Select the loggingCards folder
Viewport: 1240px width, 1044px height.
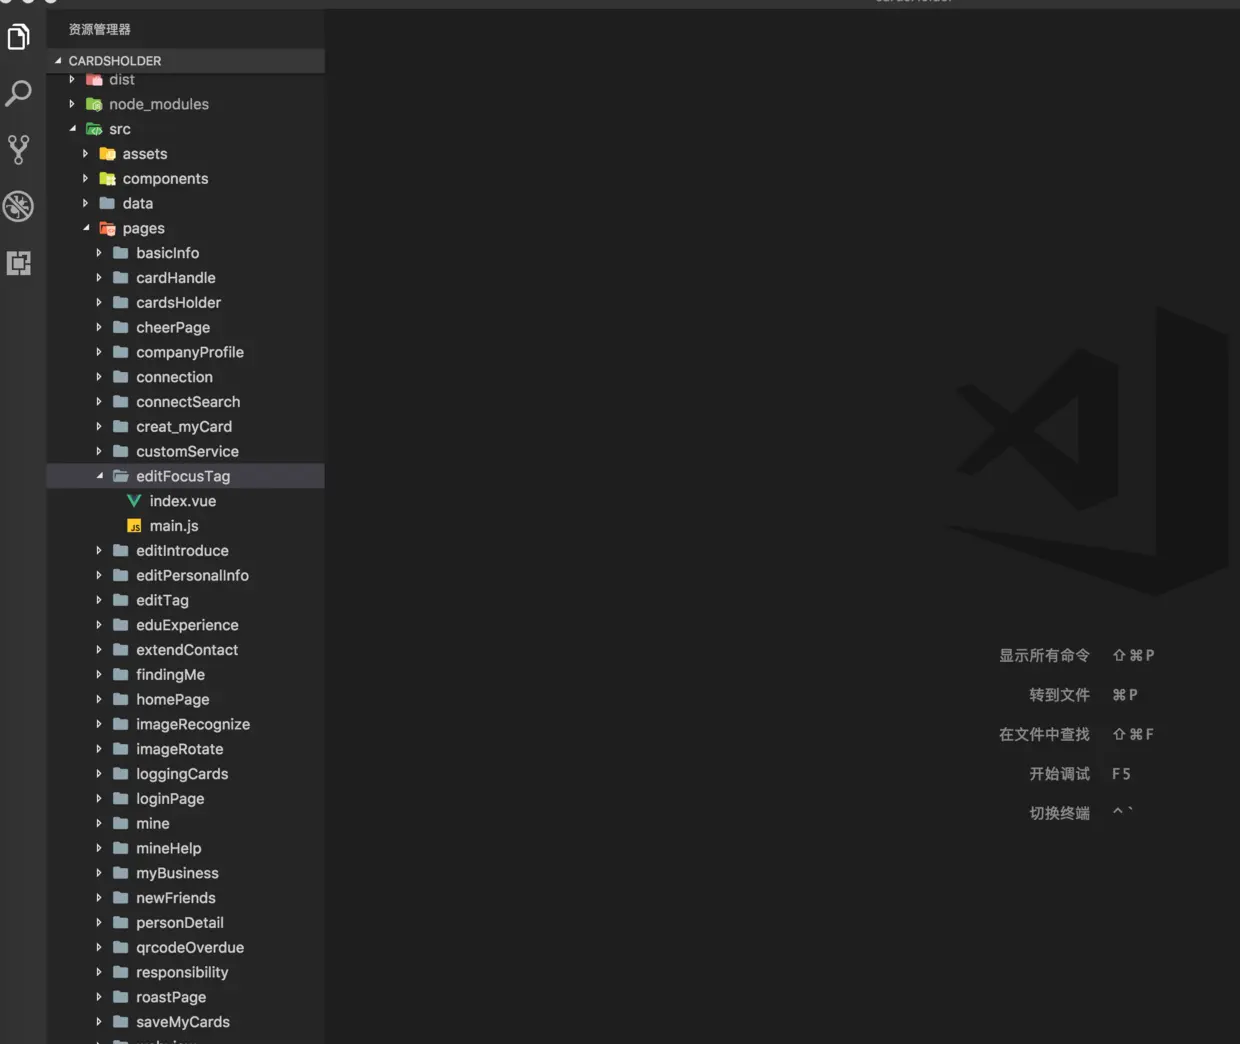click(x=186, y=774)
